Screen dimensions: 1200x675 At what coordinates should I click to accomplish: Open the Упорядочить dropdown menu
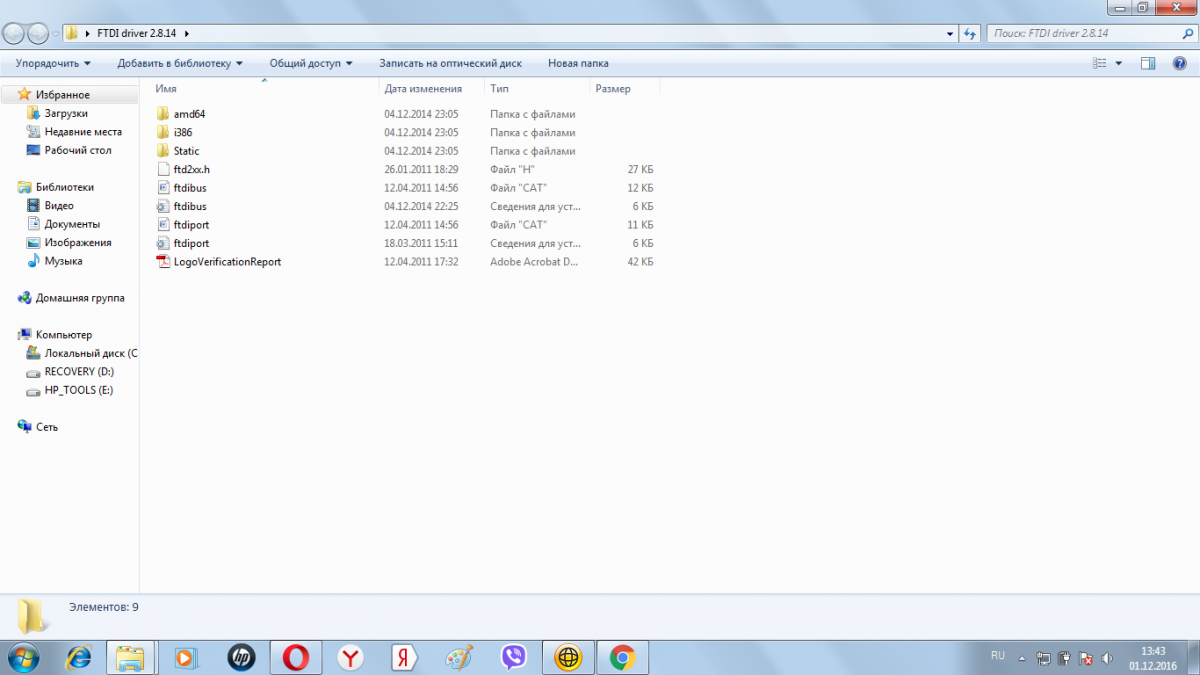(53, 63)
